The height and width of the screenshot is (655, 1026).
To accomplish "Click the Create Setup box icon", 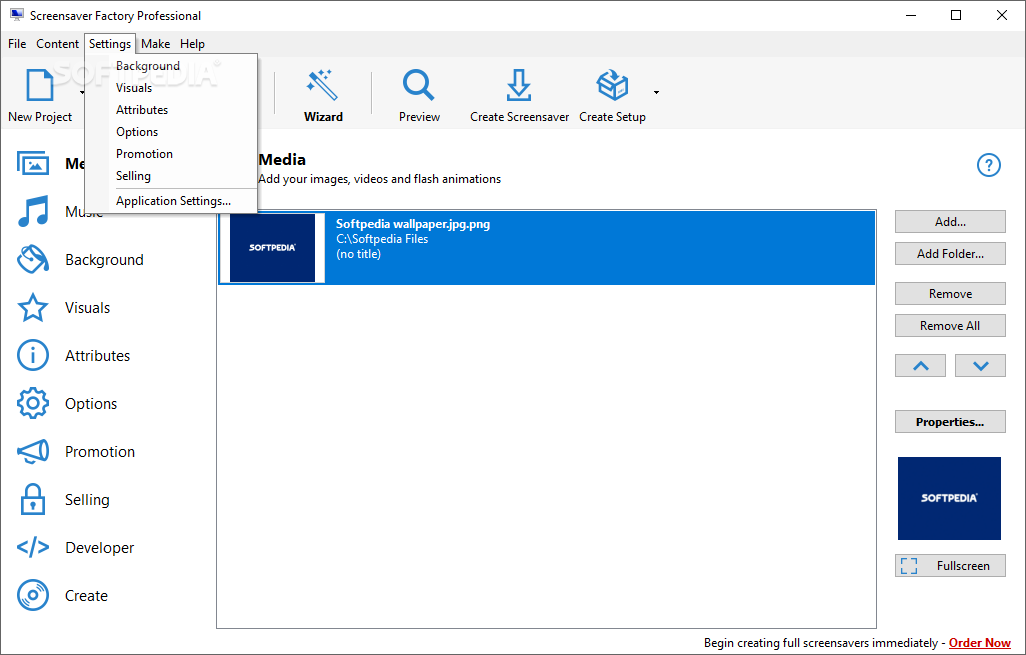I will click(612, 85).
